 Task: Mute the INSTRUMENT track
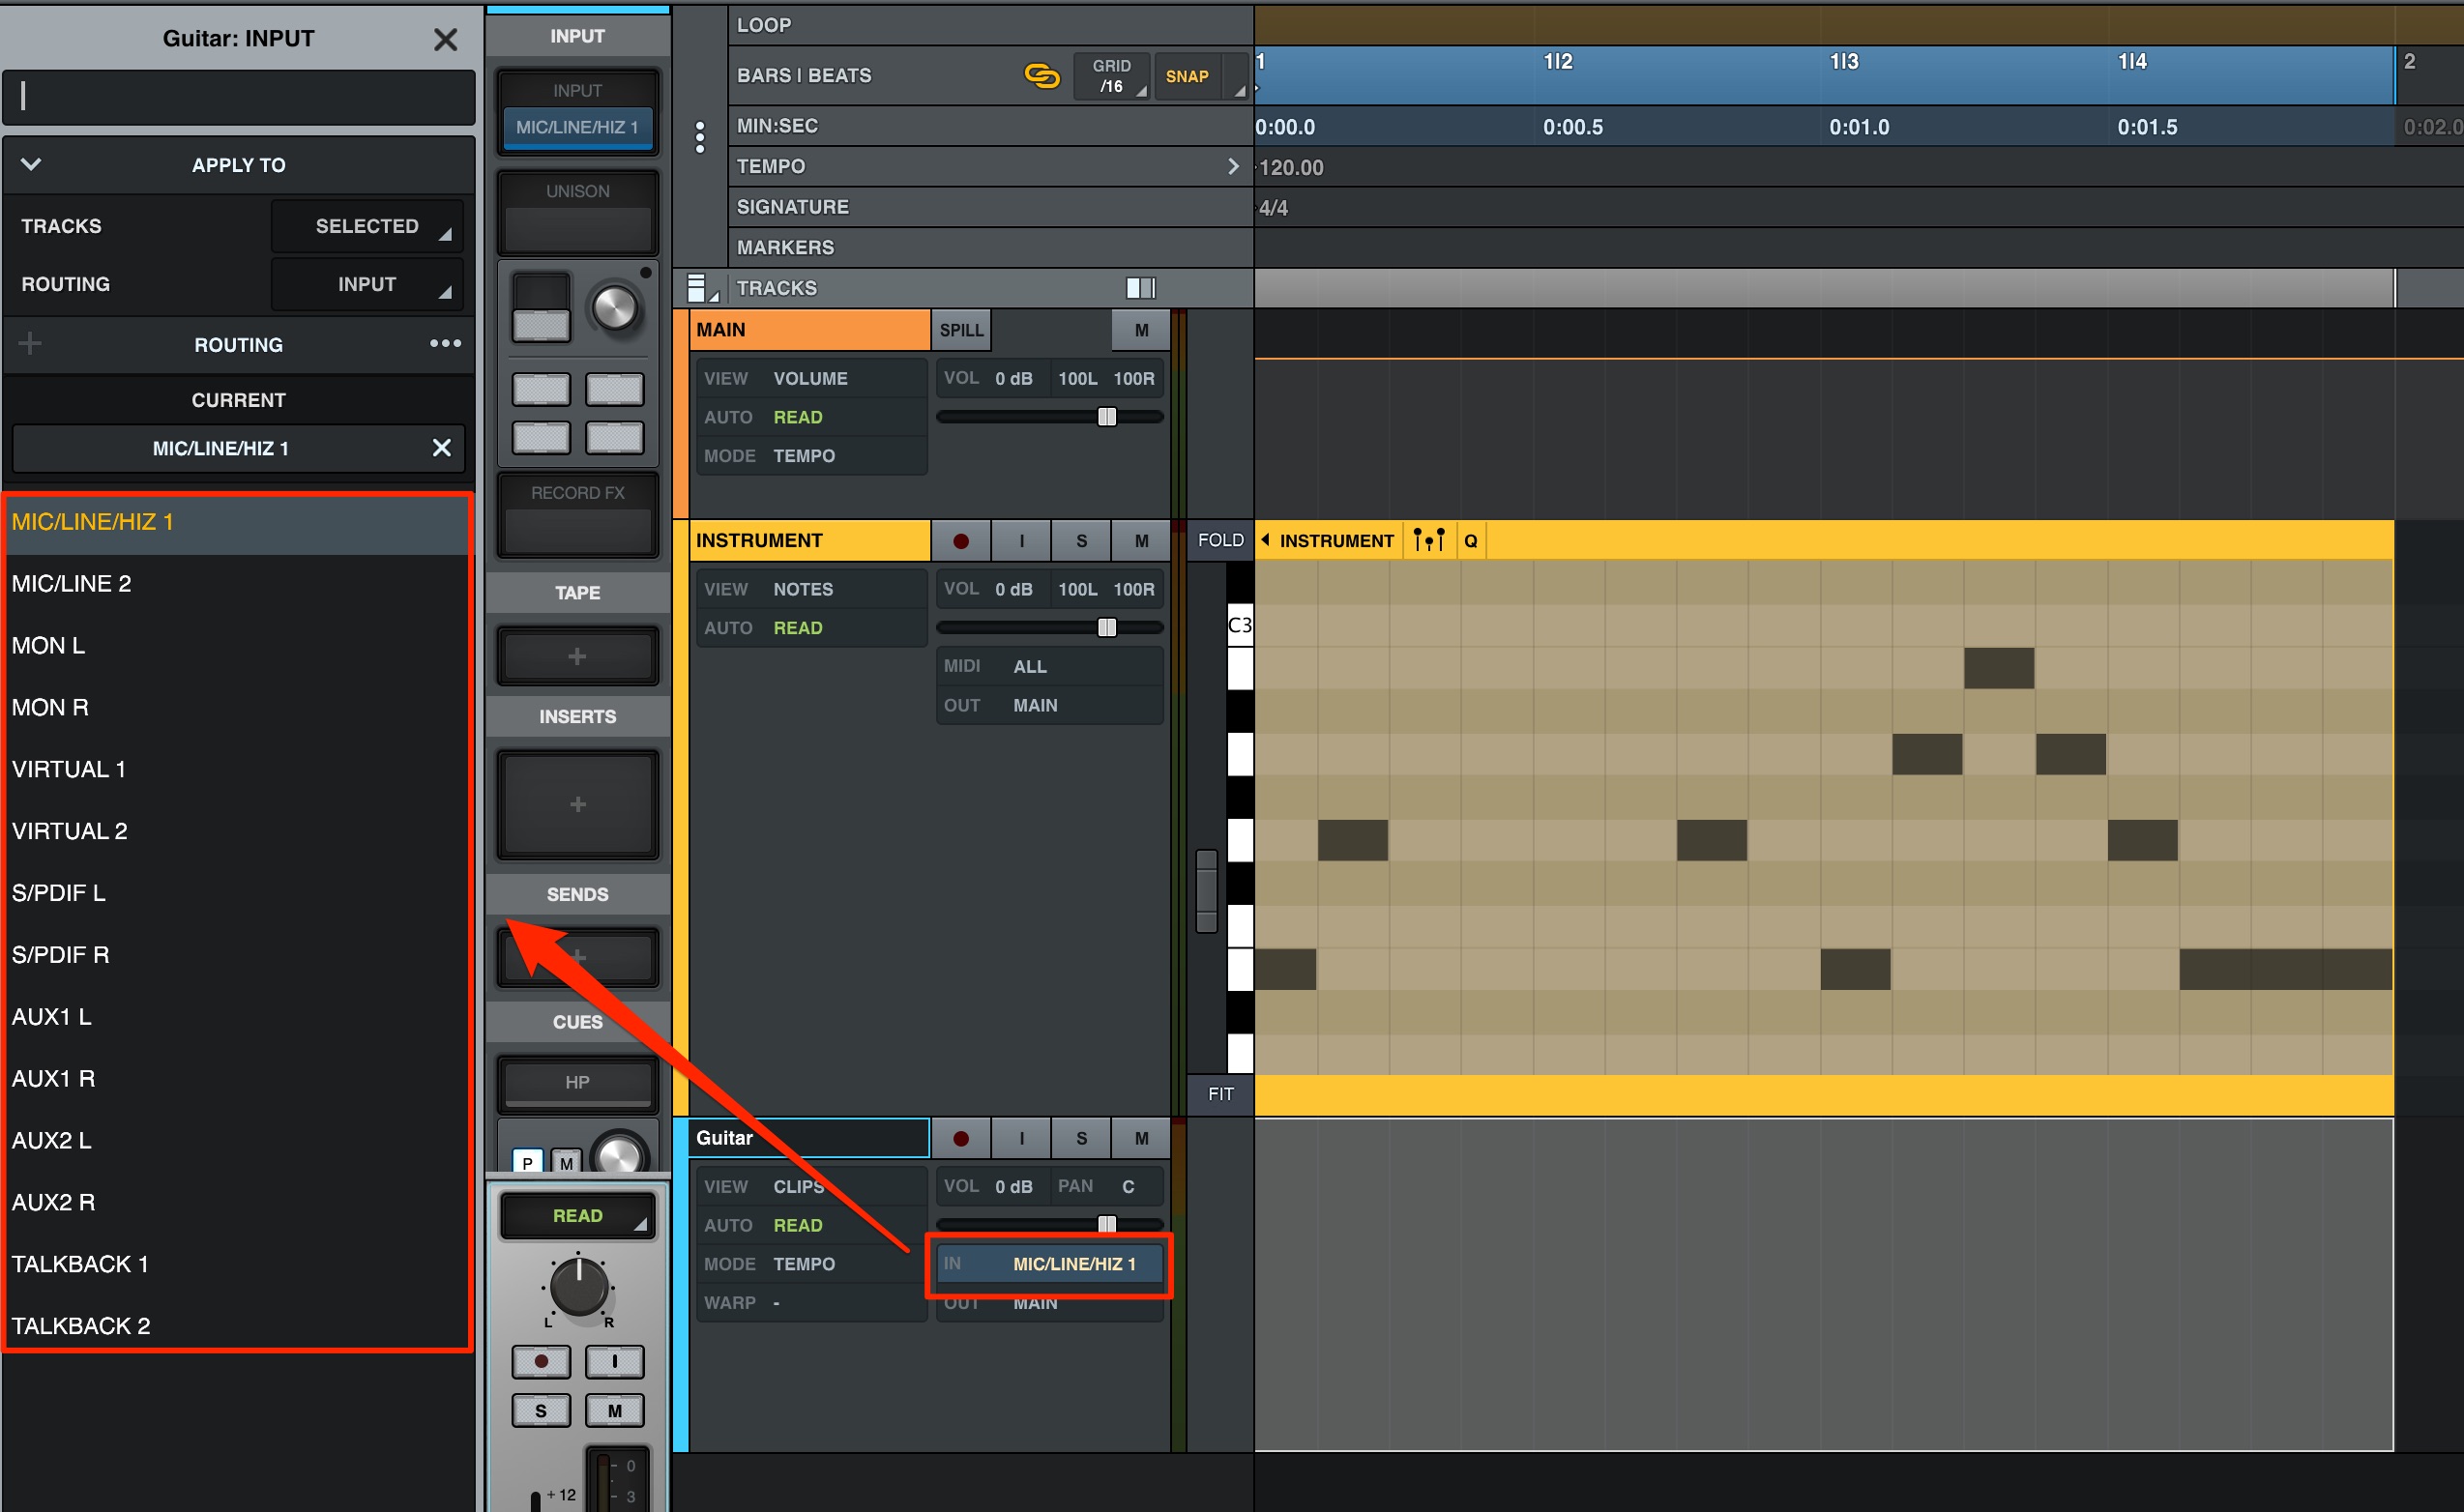[1141, 541]
